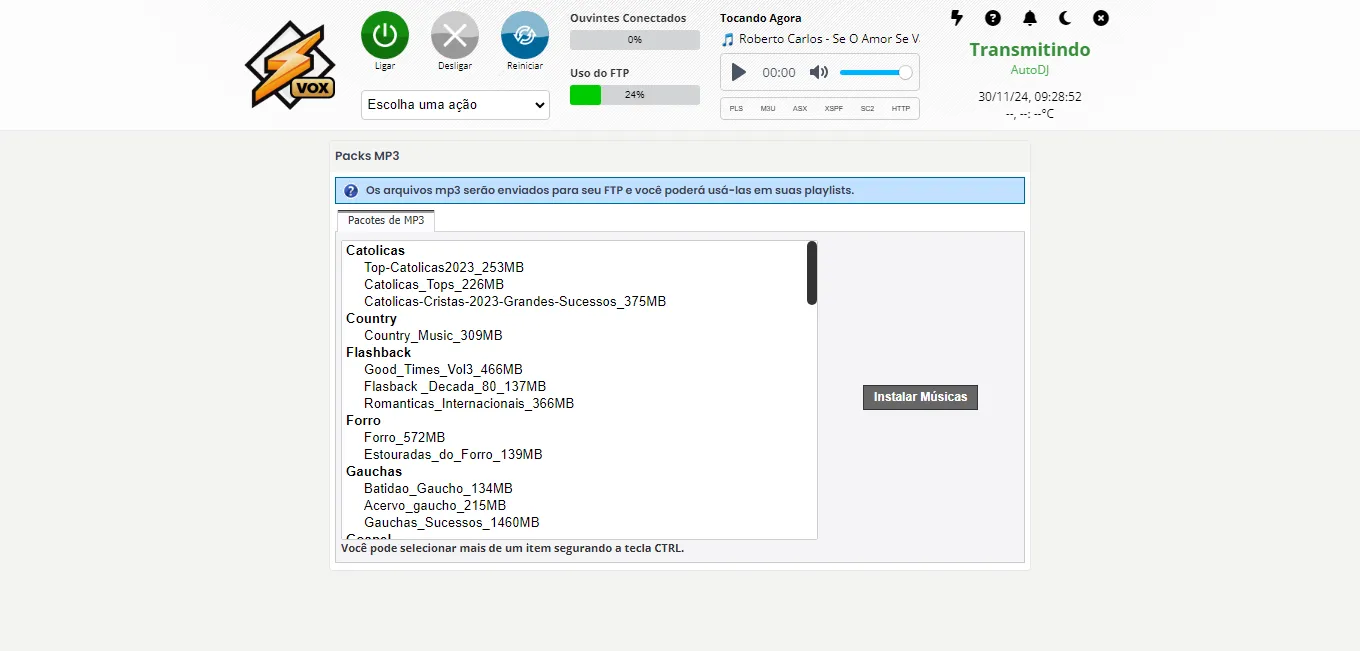This screenshot has width=1360, height=651.
Task: Switch to the Pacotes de MP3 tab
Action: point(386,220)
